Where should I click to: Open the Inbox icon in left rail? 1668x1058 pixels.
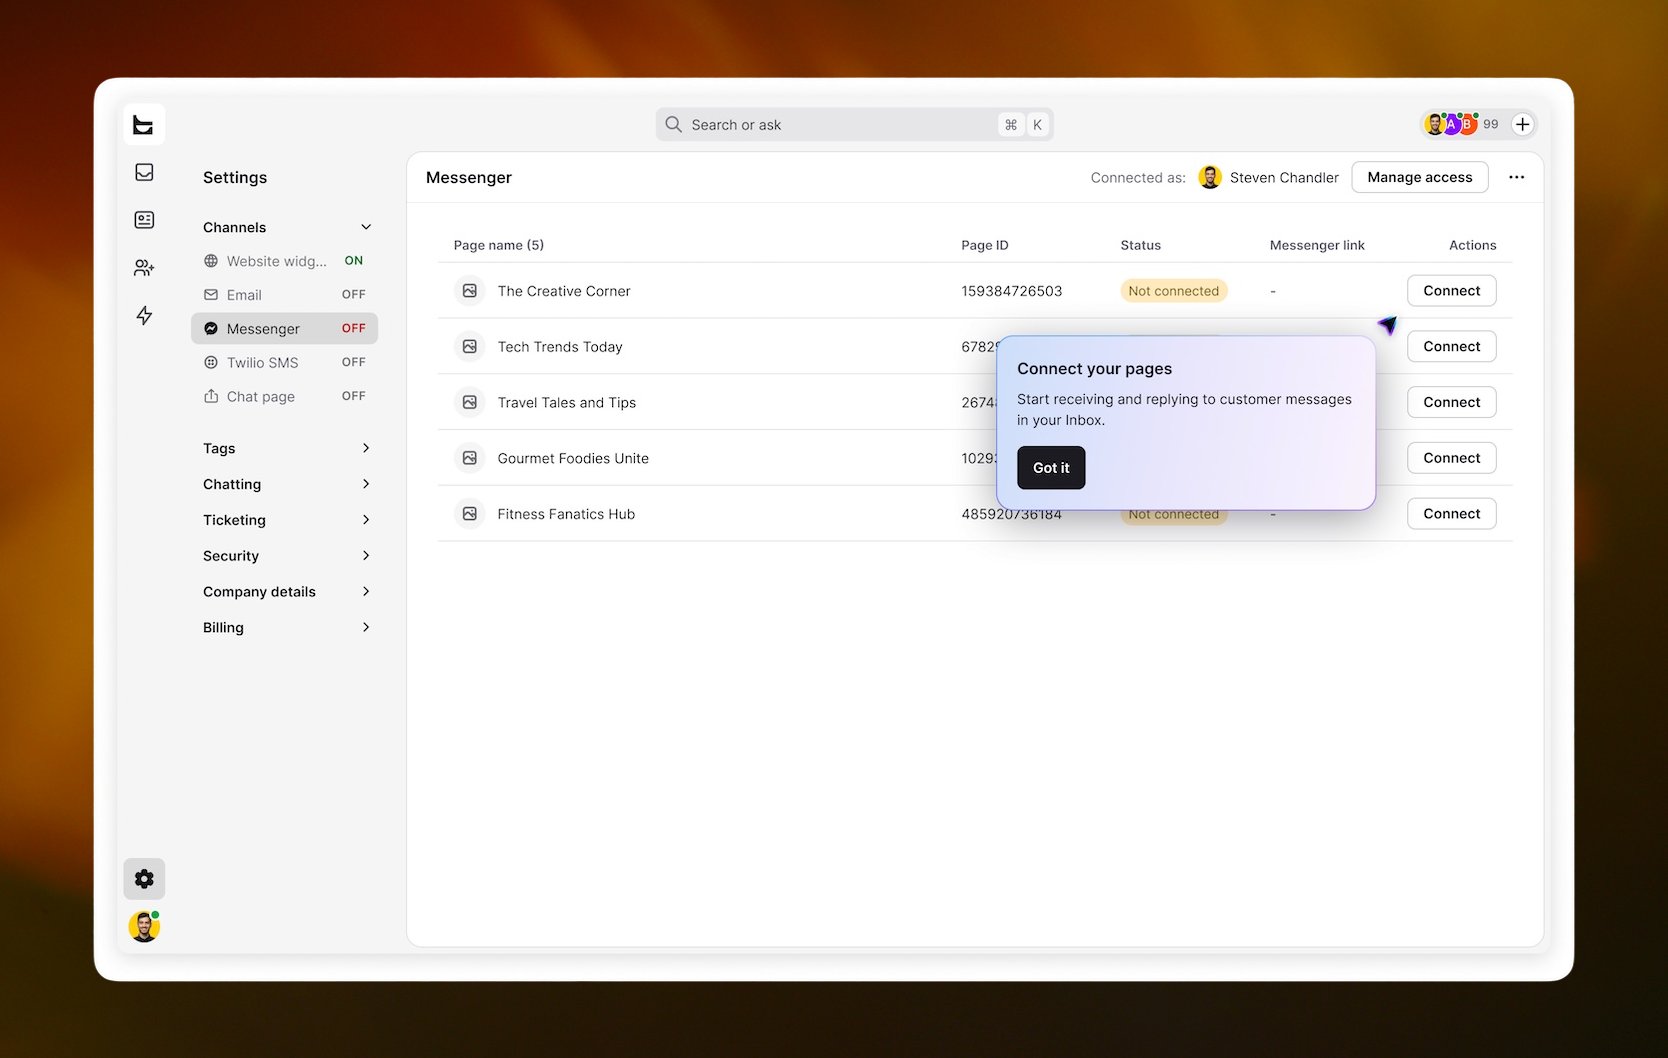144,172
